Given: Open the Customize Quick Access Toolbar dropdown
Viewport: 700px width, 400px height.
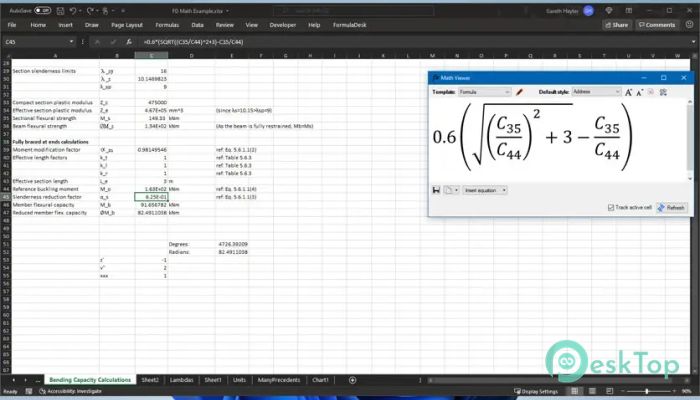Looking at the screenshot, I should (x=123, y=11).
